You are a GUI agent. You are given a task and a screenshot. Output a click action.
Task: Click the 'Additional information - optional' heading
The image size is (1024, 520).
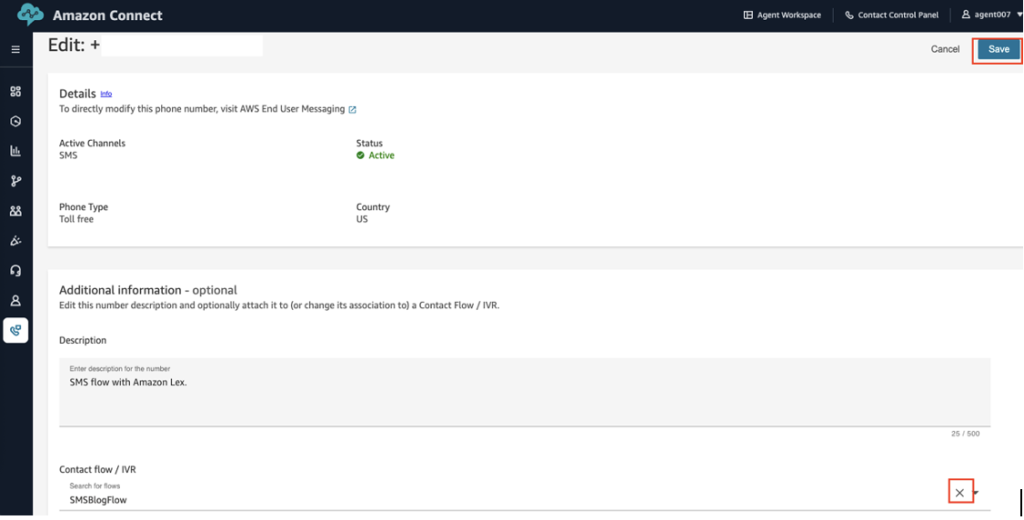tap(148, 290)
